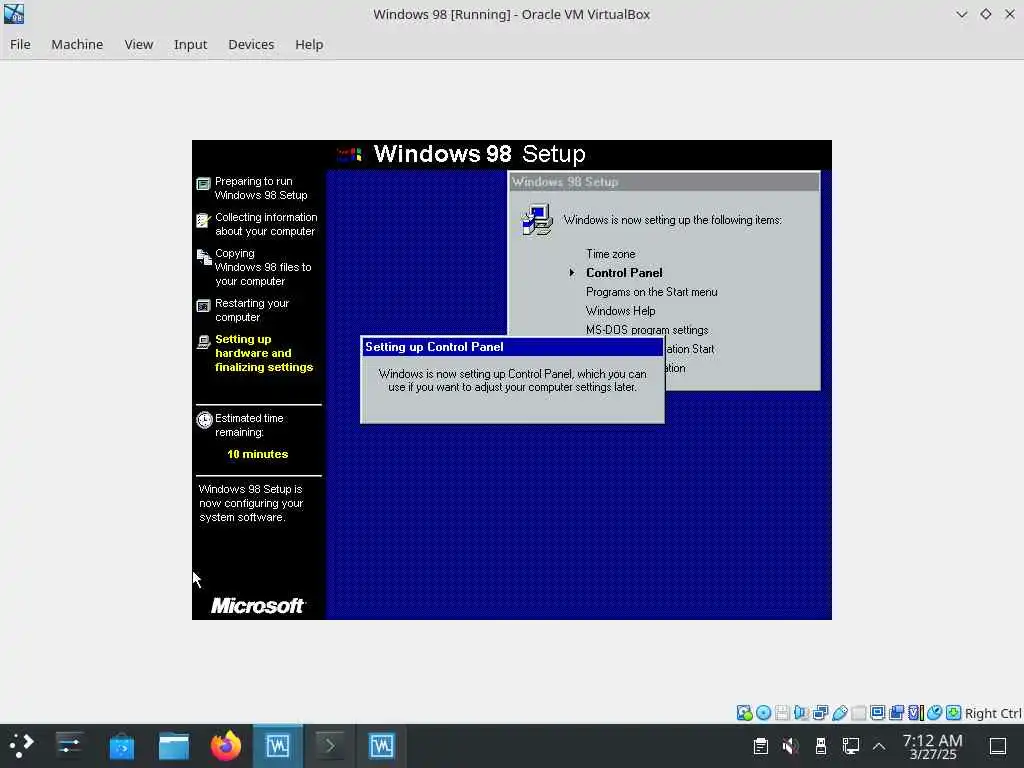Click the show desktop button
Image resolution: width=1024 pixels, height=768 pixels.
point(998,746)
